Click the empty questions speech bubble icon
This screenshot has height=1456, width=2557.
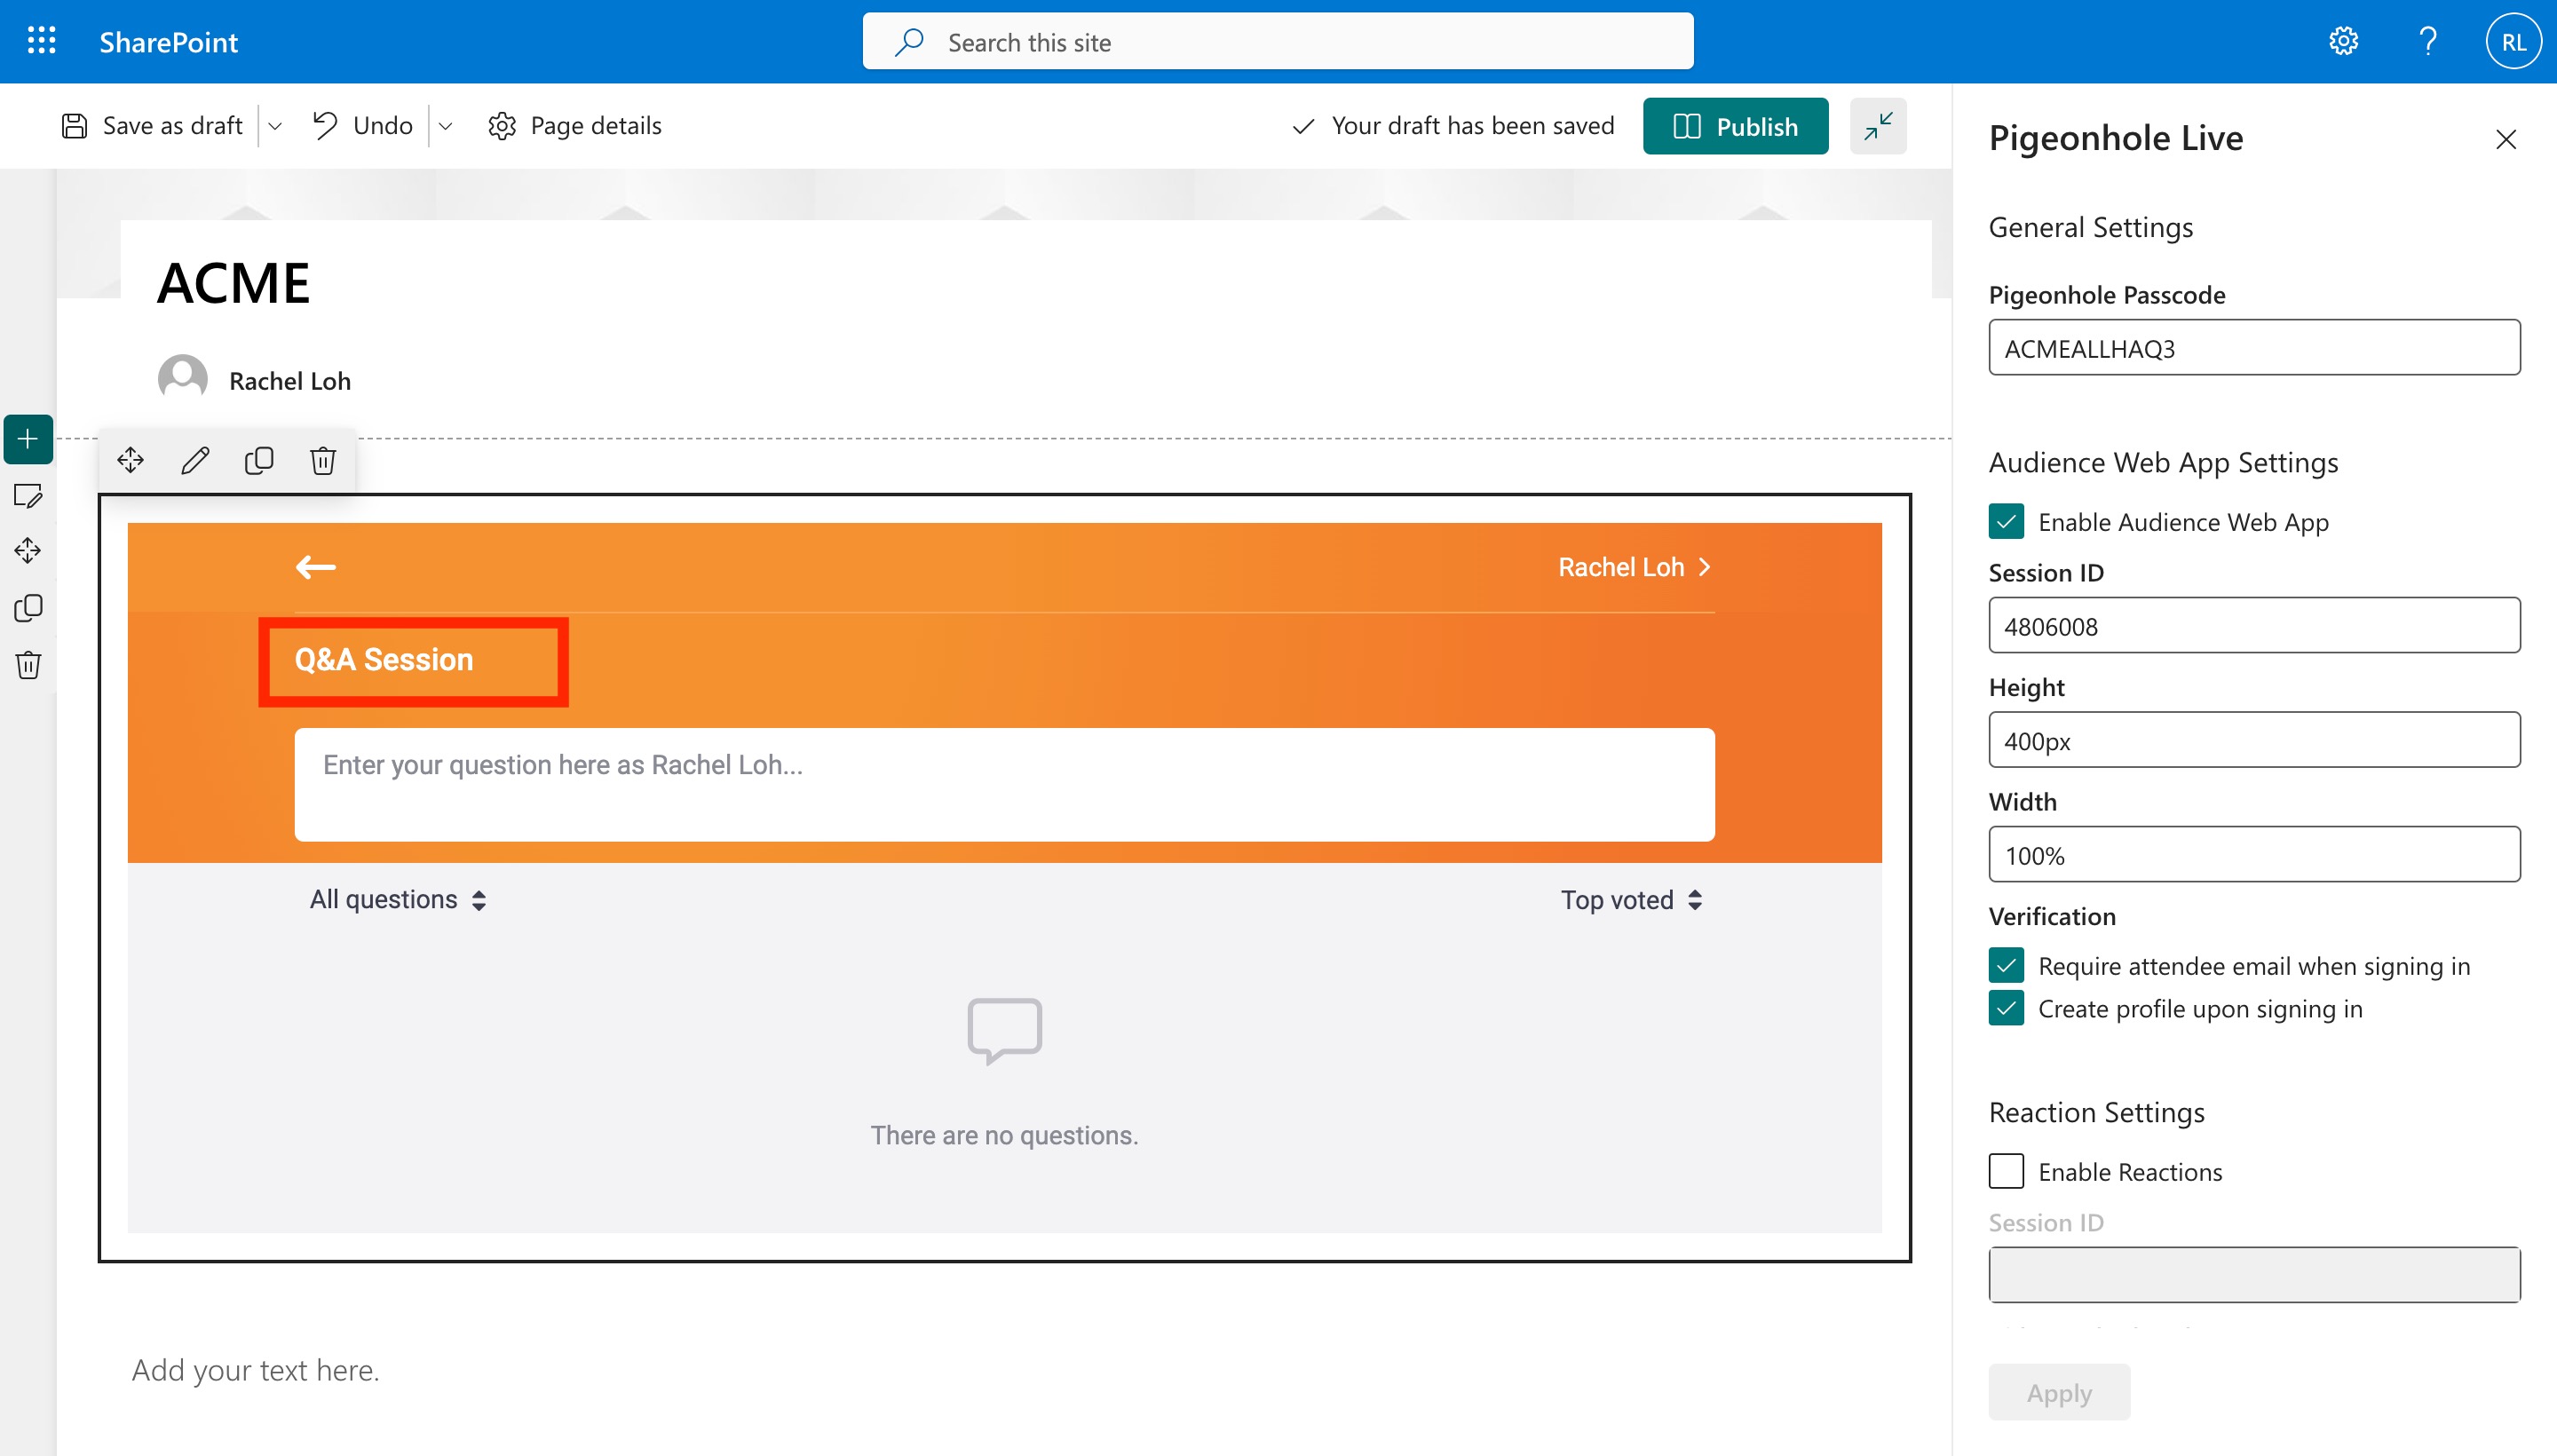[x=1004, y=1030]
